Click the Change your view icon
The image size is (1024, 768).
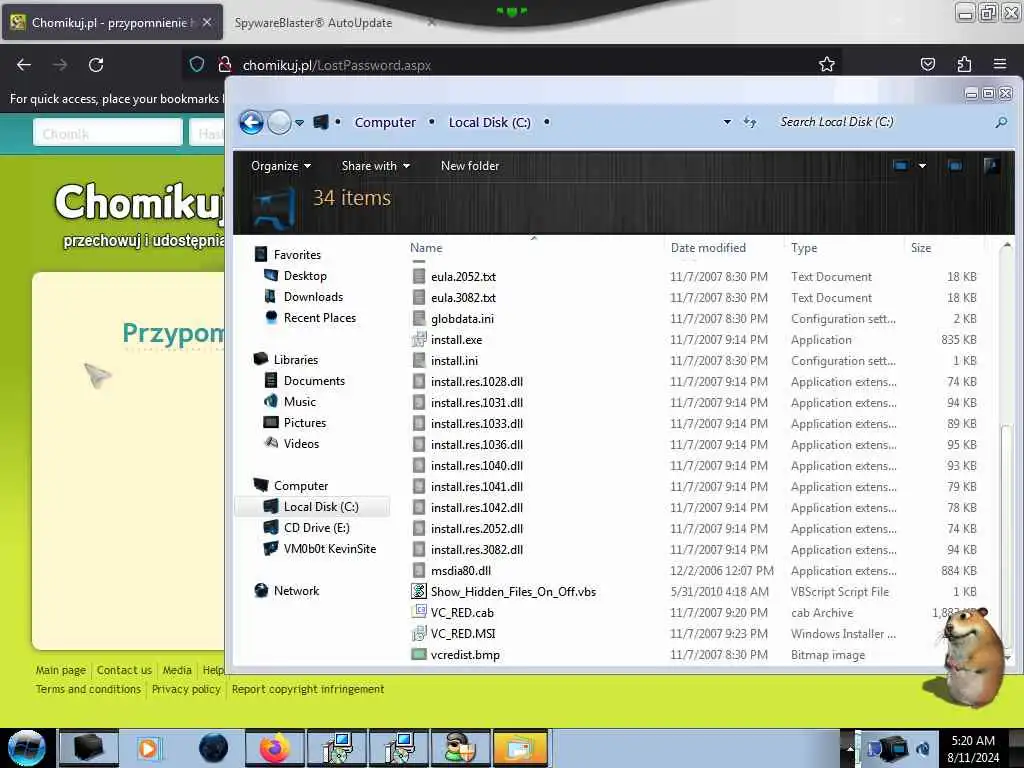(901, 166)
